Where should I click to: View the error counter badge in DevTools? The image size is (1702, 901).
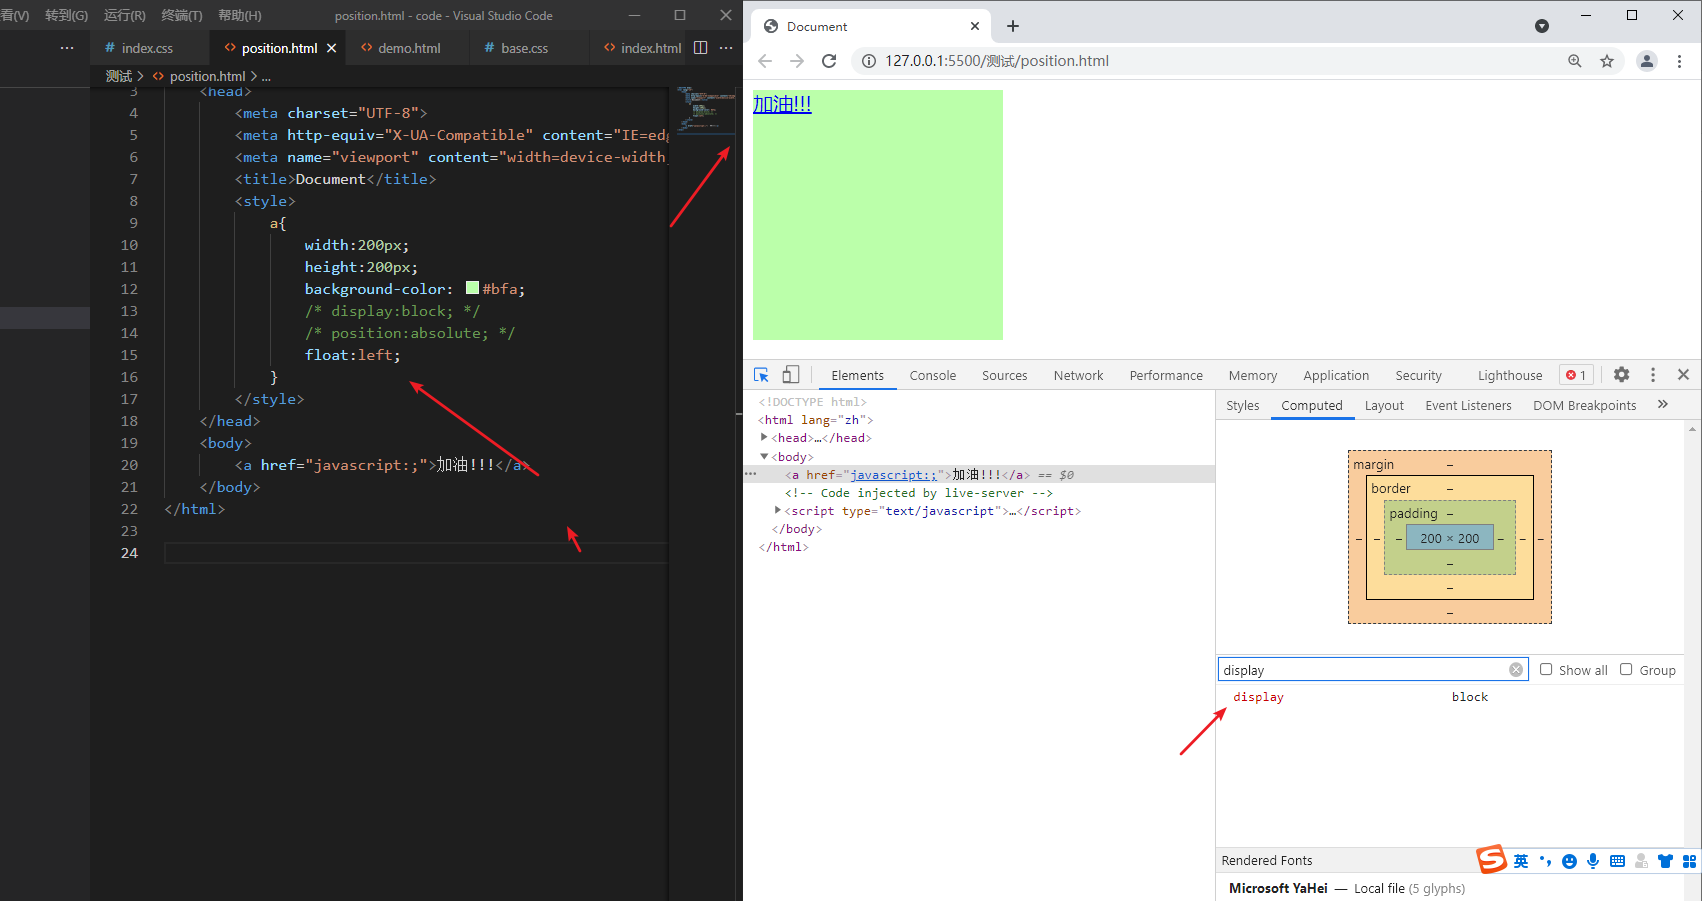[x=1576, y=374]
